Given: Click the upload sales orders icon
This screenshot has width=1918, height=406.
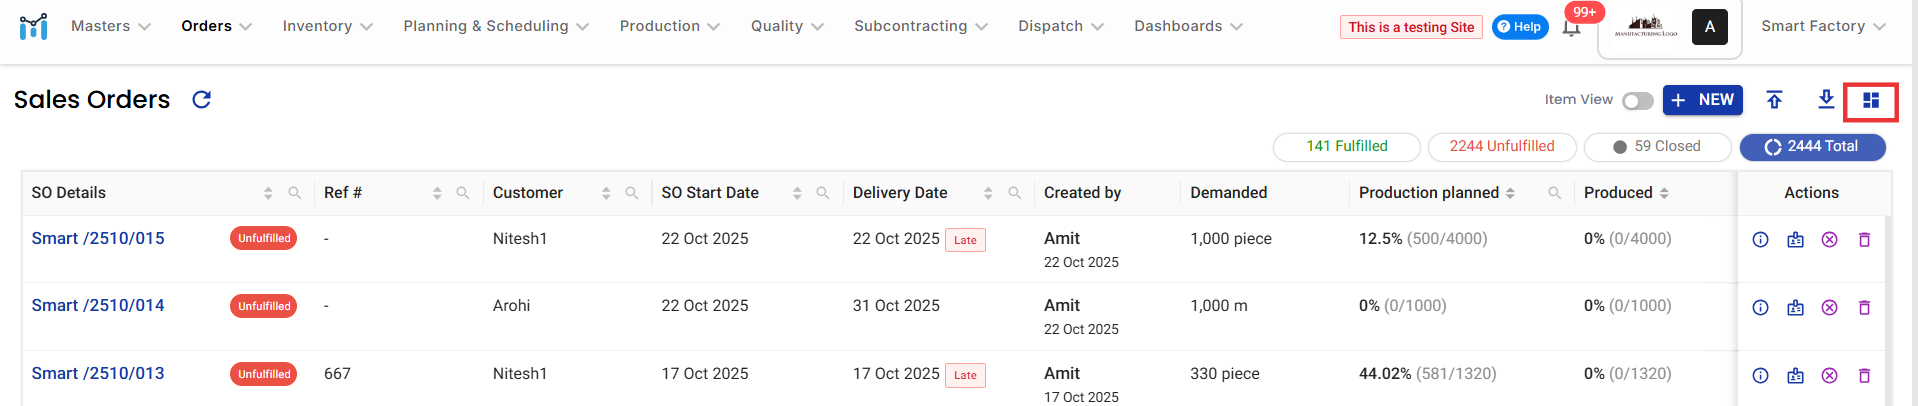Looking at the screenshot, I should 1774,100.
